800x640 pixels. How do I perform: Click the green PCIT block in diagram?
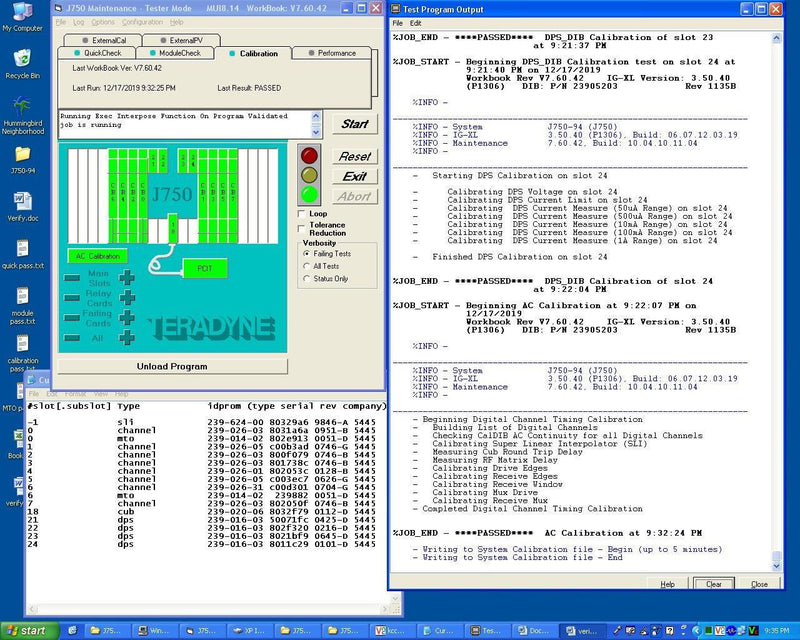point(203,268)
